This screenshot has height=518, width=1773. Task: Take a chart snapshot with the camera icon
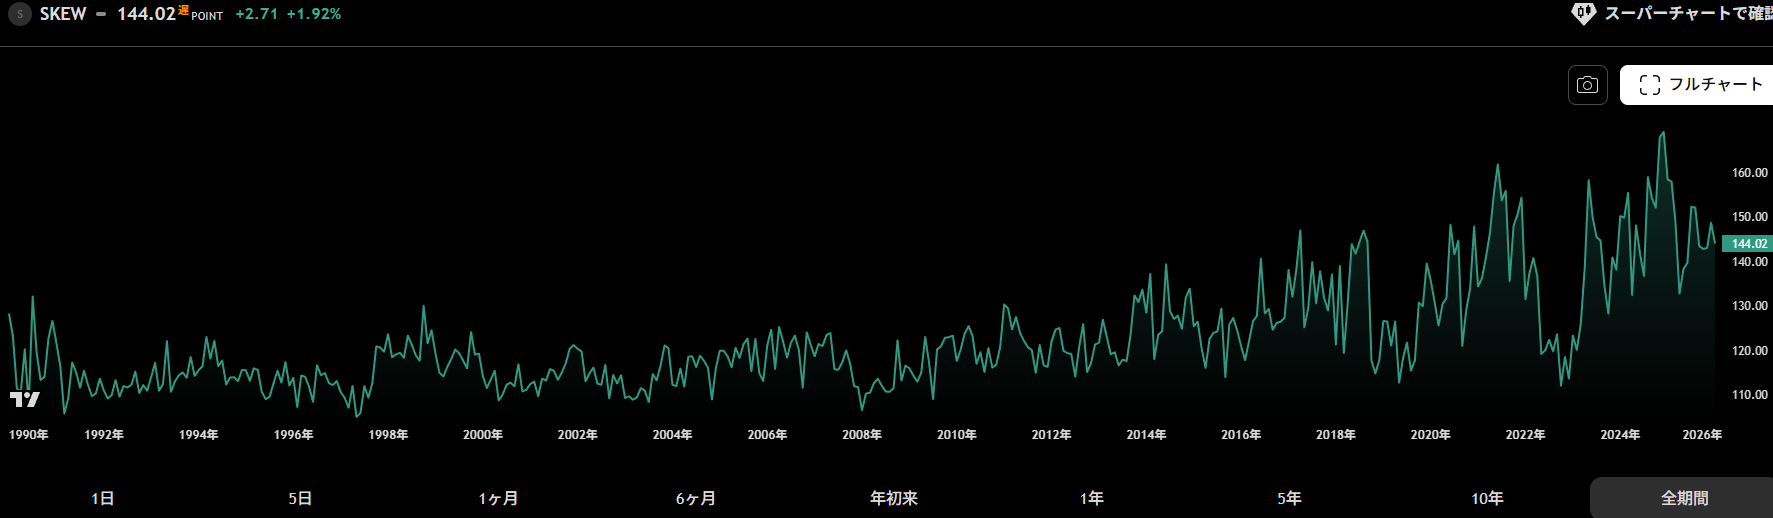click(1587, 85)
